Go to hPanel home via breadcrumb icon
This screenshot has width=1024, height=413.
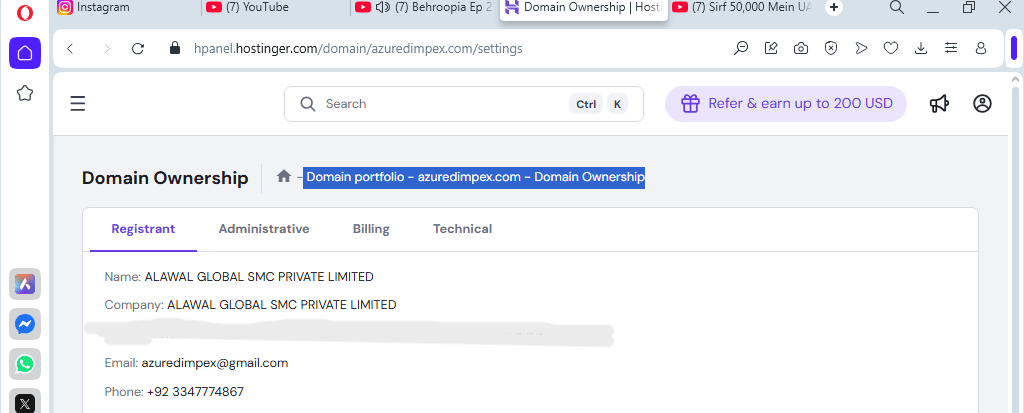(283, 176)
